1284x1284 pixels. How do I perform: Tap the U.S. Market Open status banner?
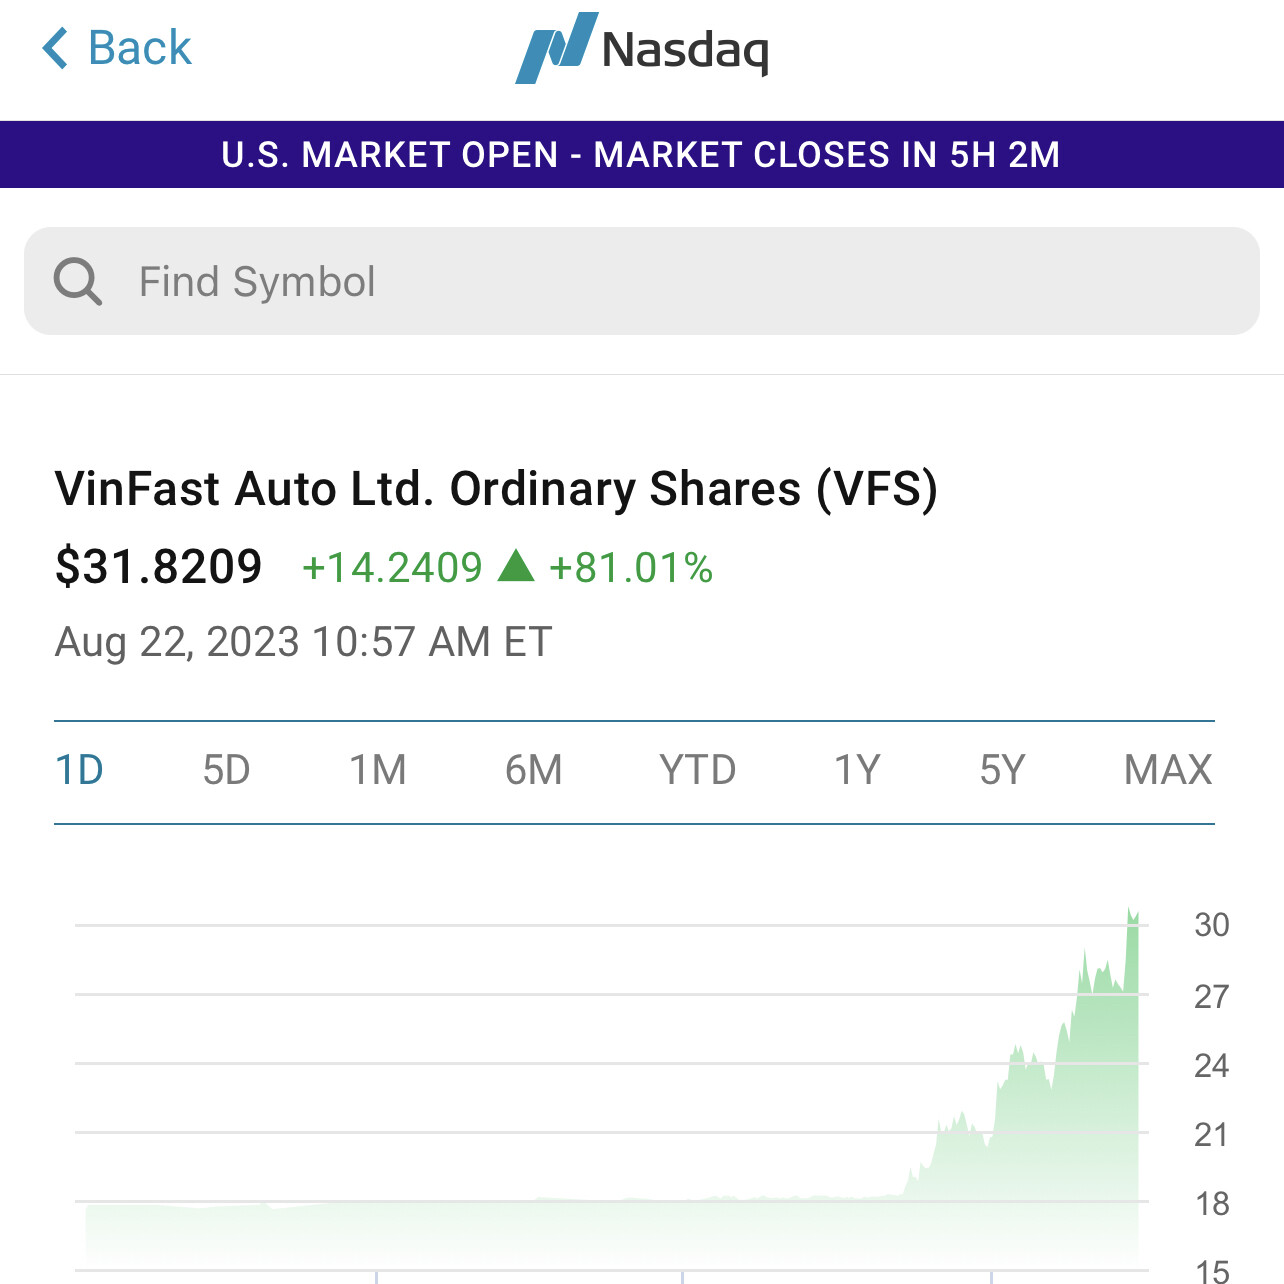point(642,155)
